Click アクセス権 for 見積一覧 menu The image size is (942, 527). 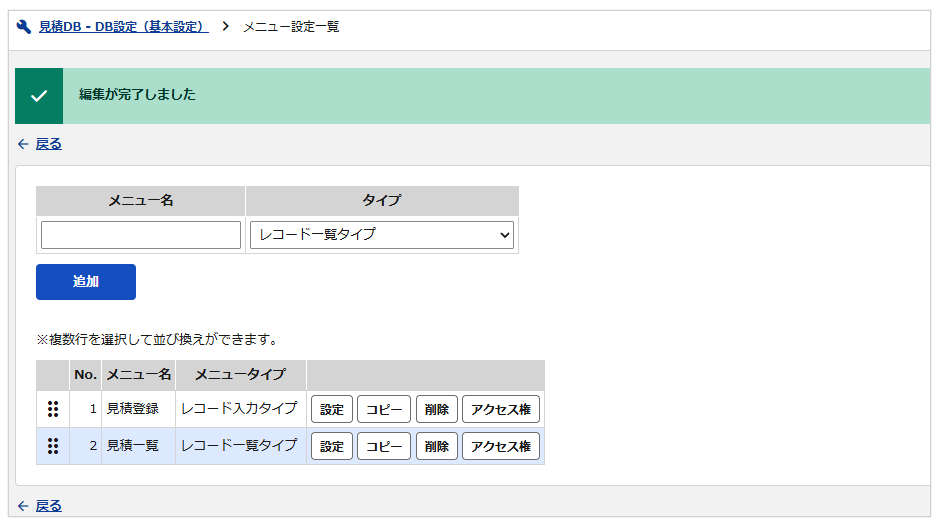[x=501, y=446]
